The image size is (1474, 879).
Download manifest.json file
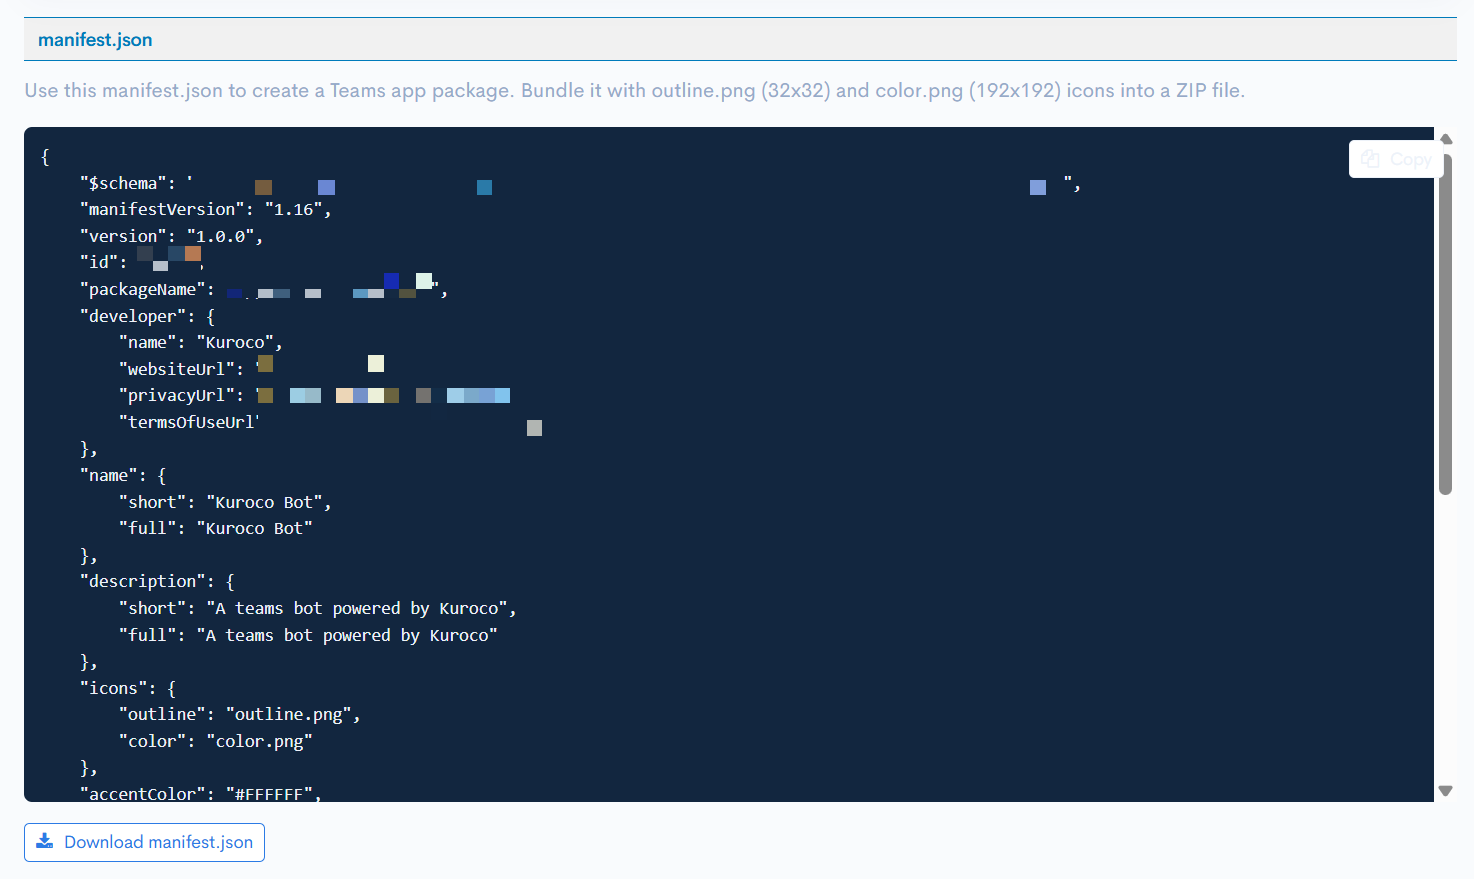click(145, 842)
